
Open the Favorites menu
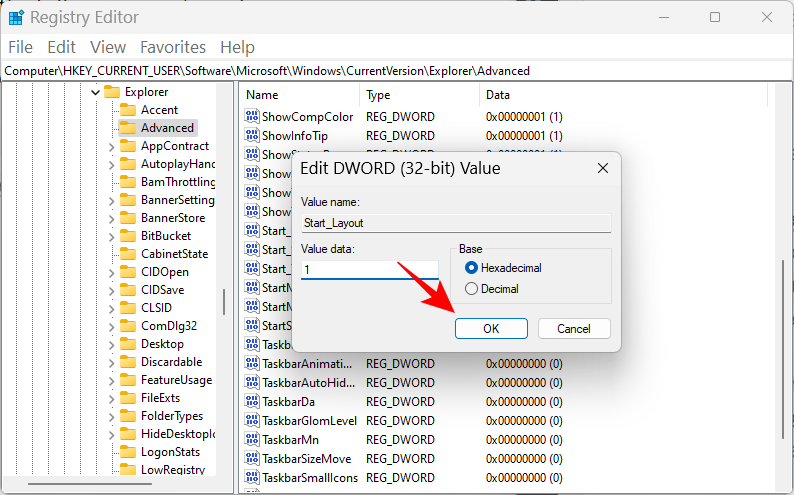click(x=172, y=47)
